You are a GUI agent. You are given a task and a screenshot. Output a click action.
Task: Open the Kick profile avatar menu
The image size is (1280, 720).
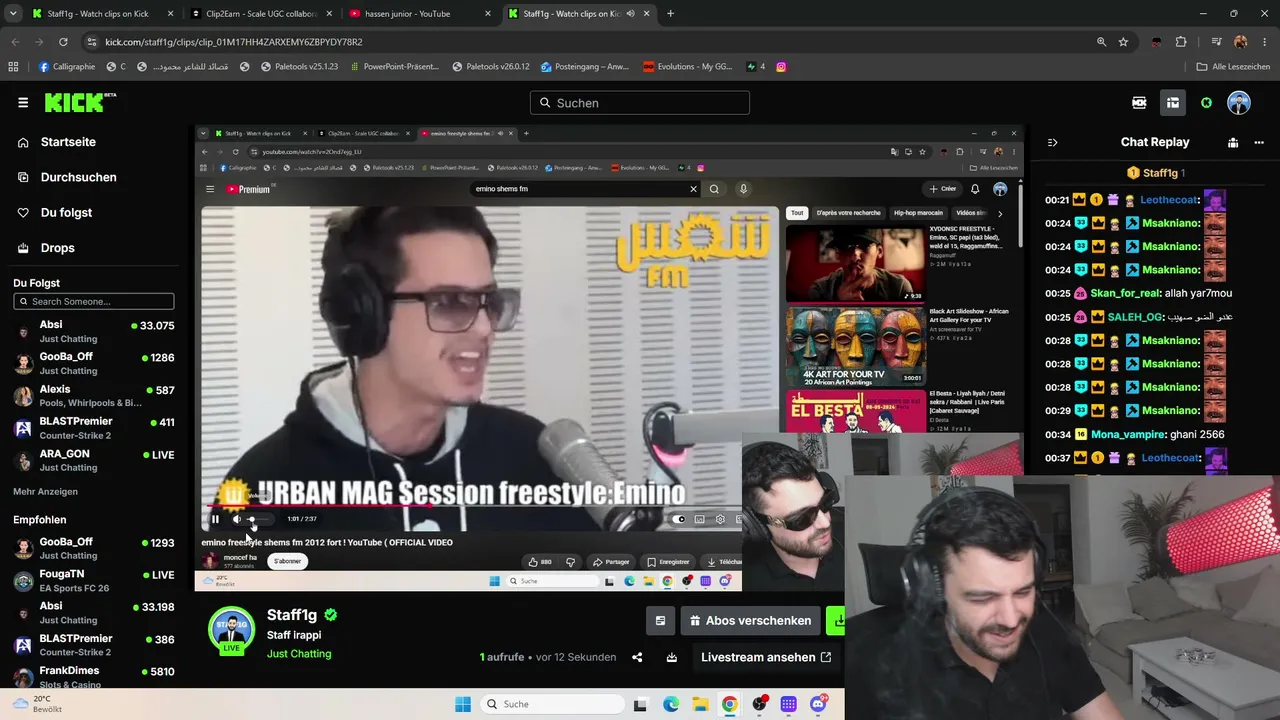(x=1239, y=103)
